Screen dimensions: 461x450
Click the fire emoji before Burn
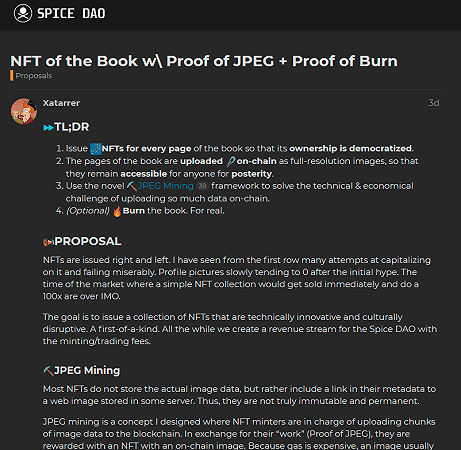(117, 211)
